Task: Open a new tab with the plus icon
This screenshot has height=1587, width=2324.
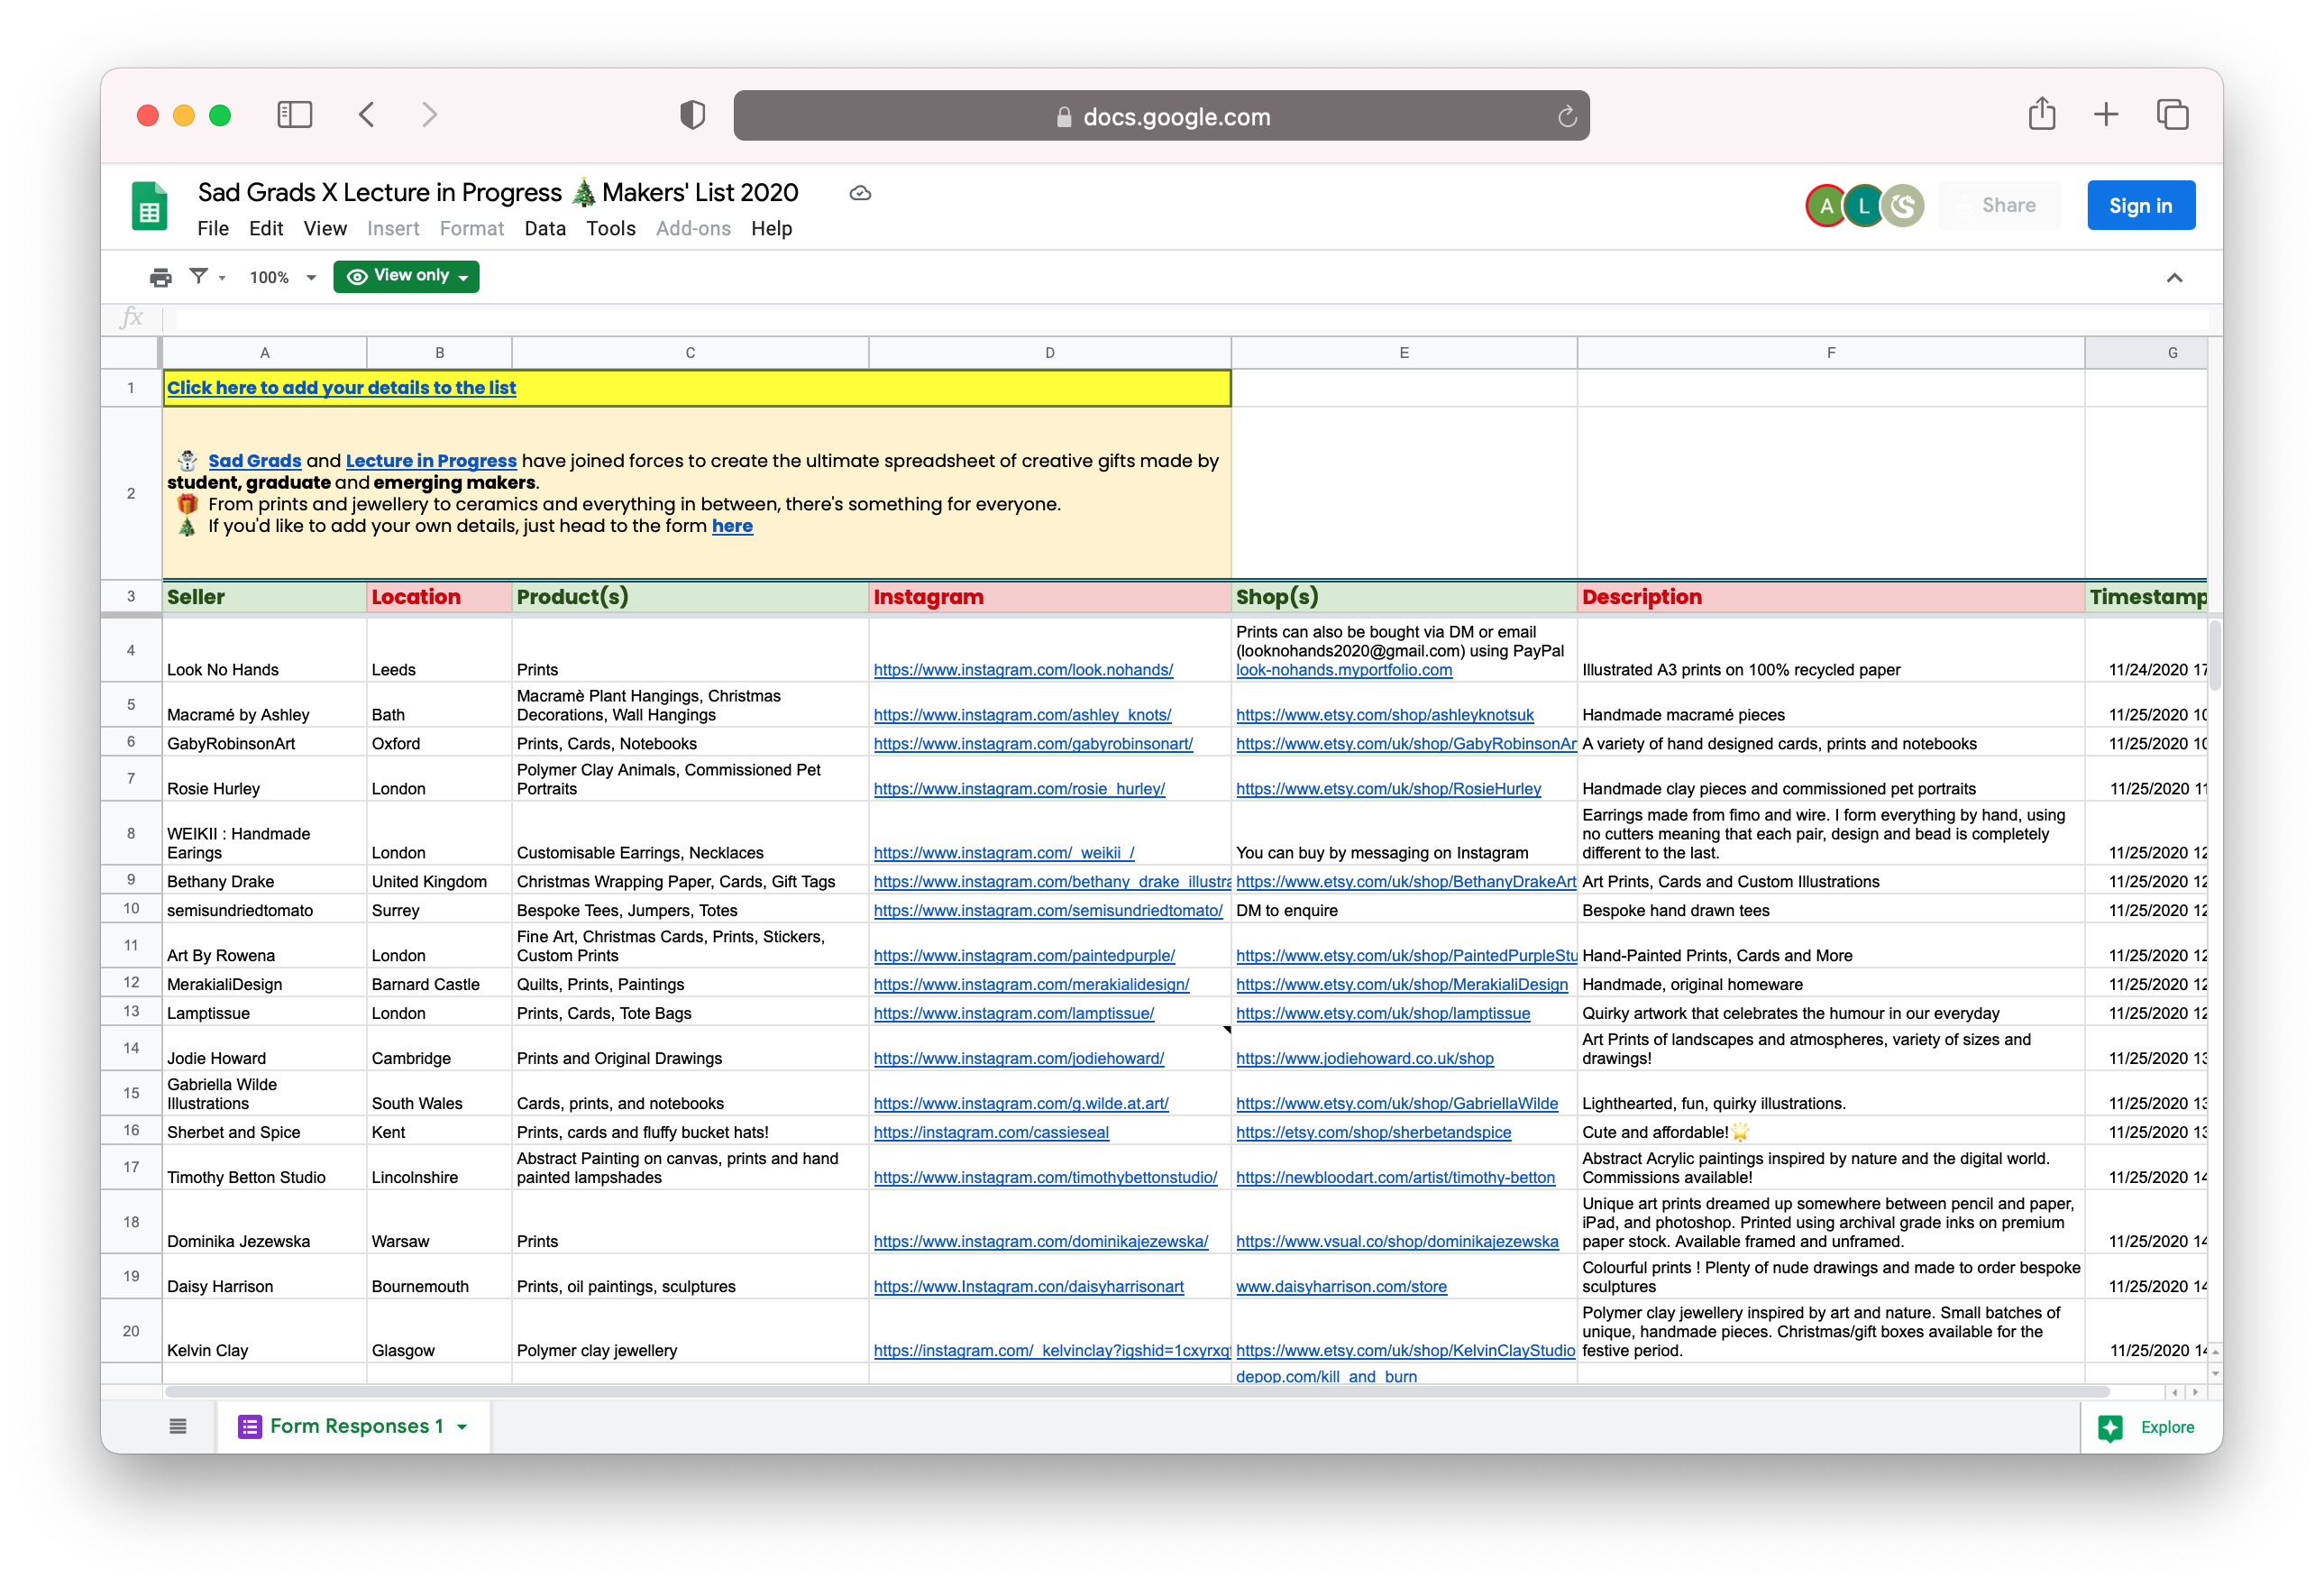Action: pos(2105,115)
